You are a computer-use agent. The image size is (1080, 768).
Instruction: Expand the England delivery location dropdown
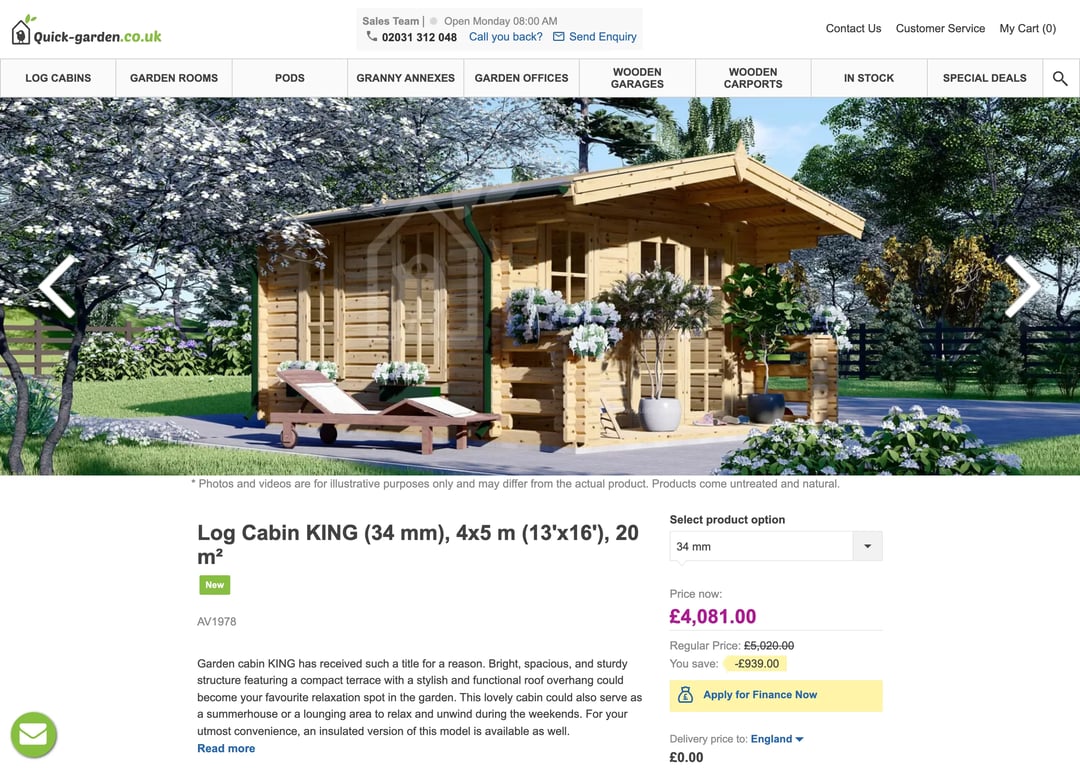pyautogui.click(x=777, y=738)
